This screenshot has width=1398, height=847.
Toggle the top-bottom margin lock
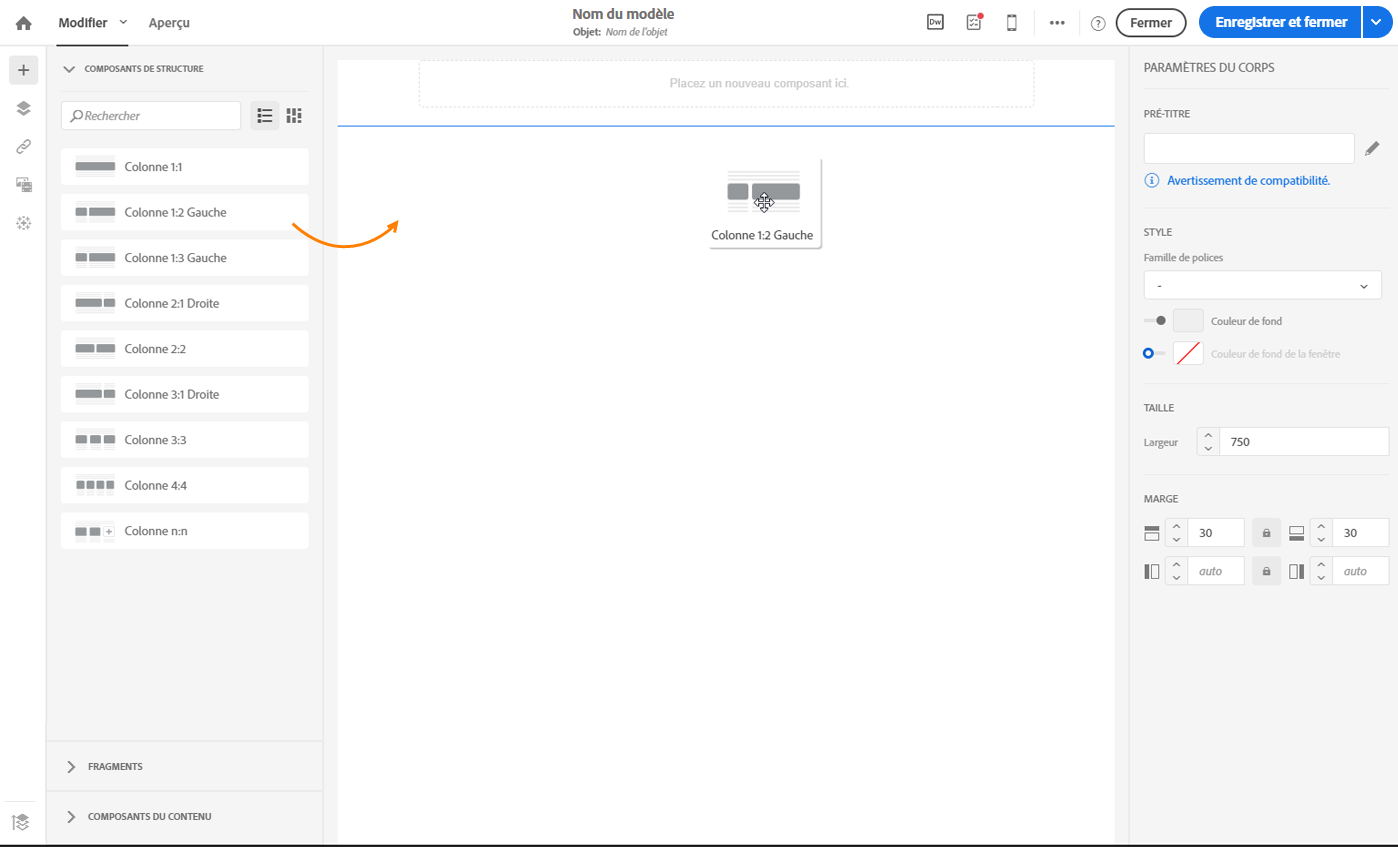[x=1266, y=533]
